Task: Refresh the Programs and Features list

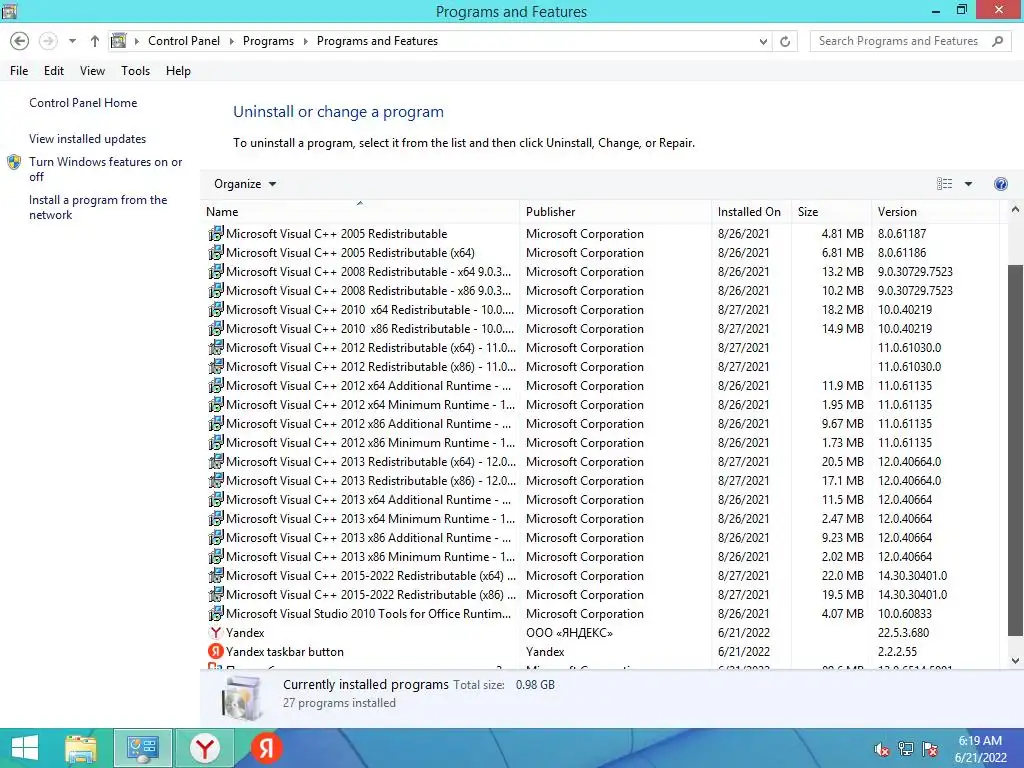Action: coord(785,42)
